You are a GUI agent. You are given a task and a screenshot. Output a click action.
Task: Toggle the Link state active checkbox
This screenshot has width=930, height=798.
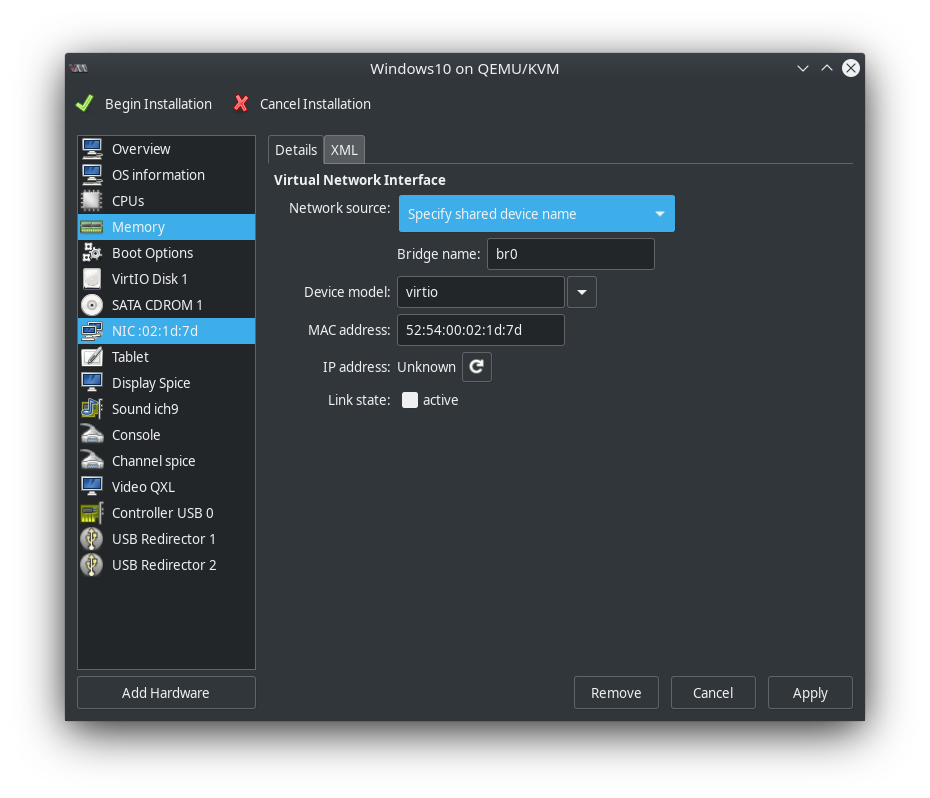(x=410, y=400)
